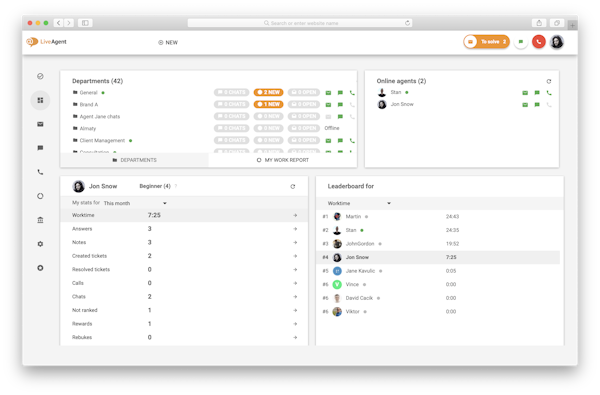Click the To solve 2 button
Image resolution: width=600 pixels, height=395 pixels.
pos(486,42)
